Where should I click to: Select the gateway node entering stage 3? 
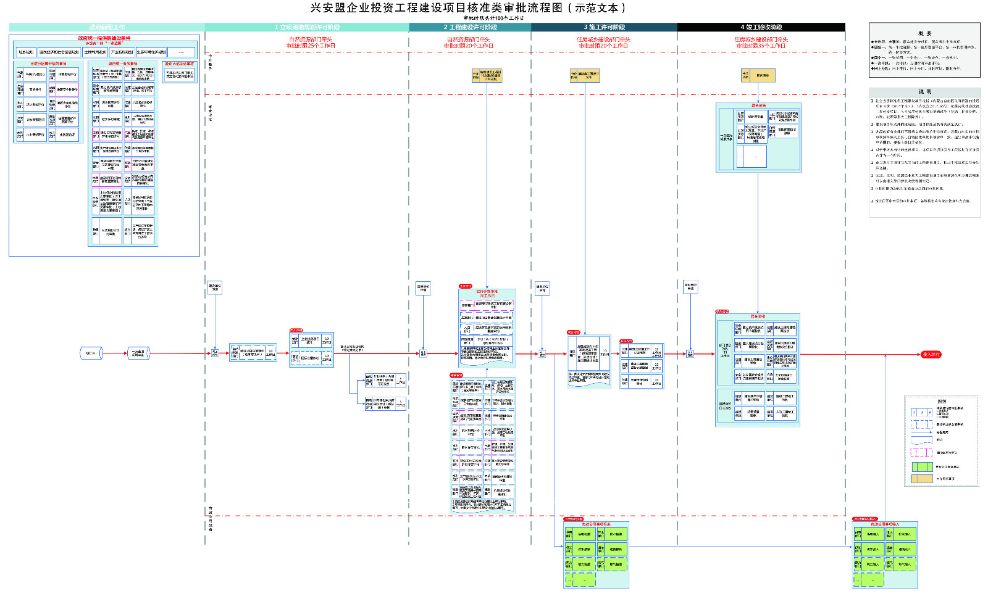pyautogui.click(x=542, y=353)
